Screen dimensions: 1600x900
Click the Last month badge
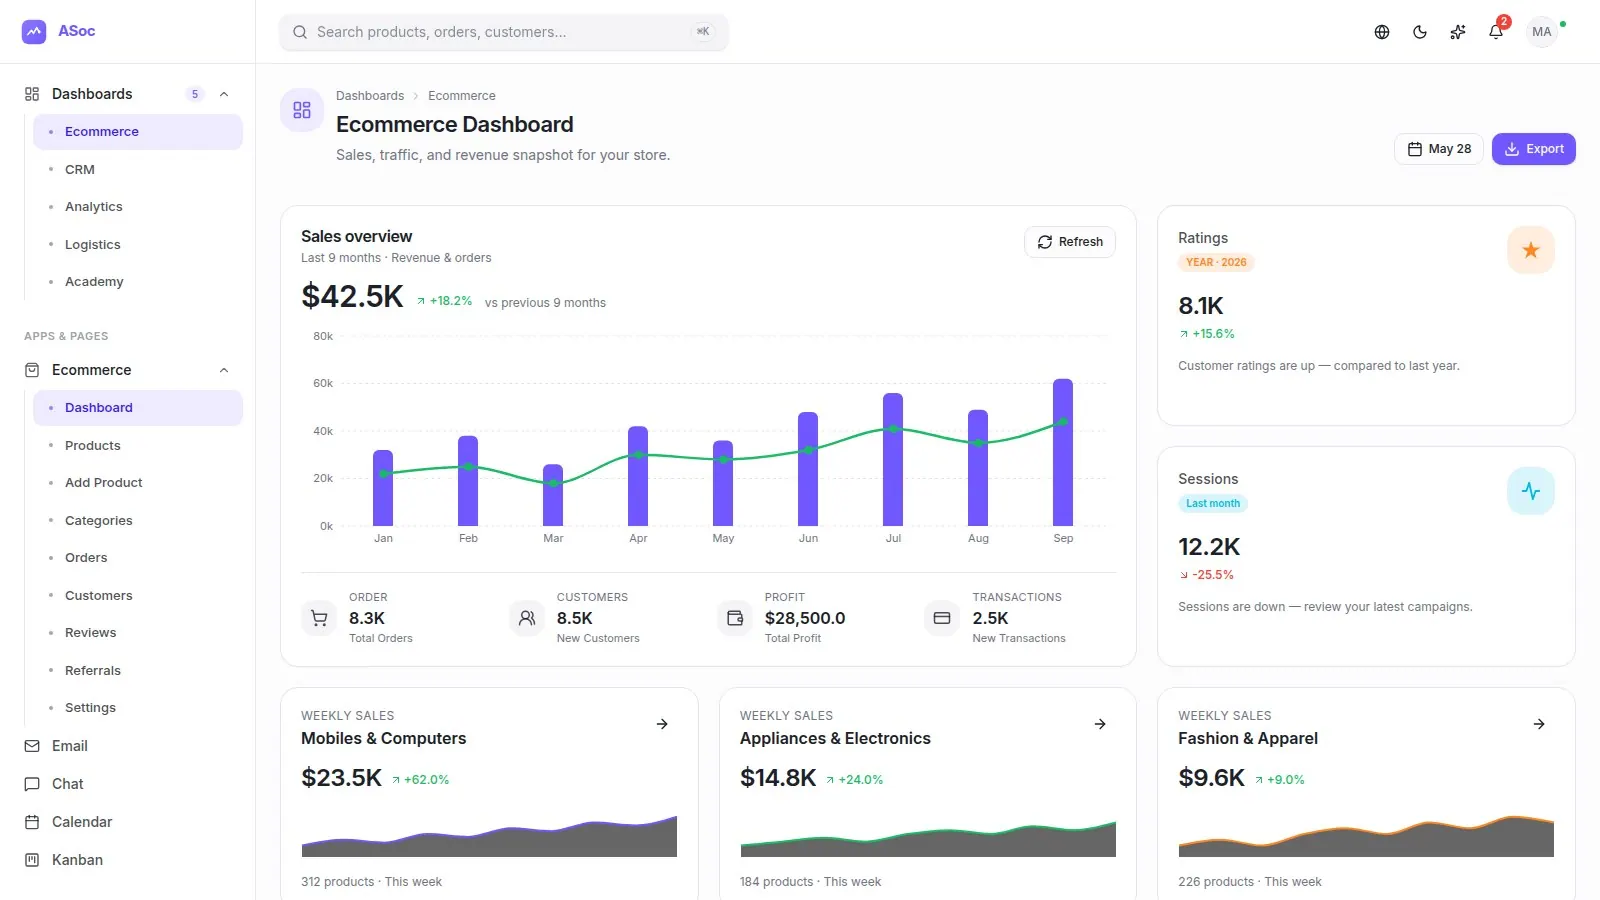(x=1213, y=504)
